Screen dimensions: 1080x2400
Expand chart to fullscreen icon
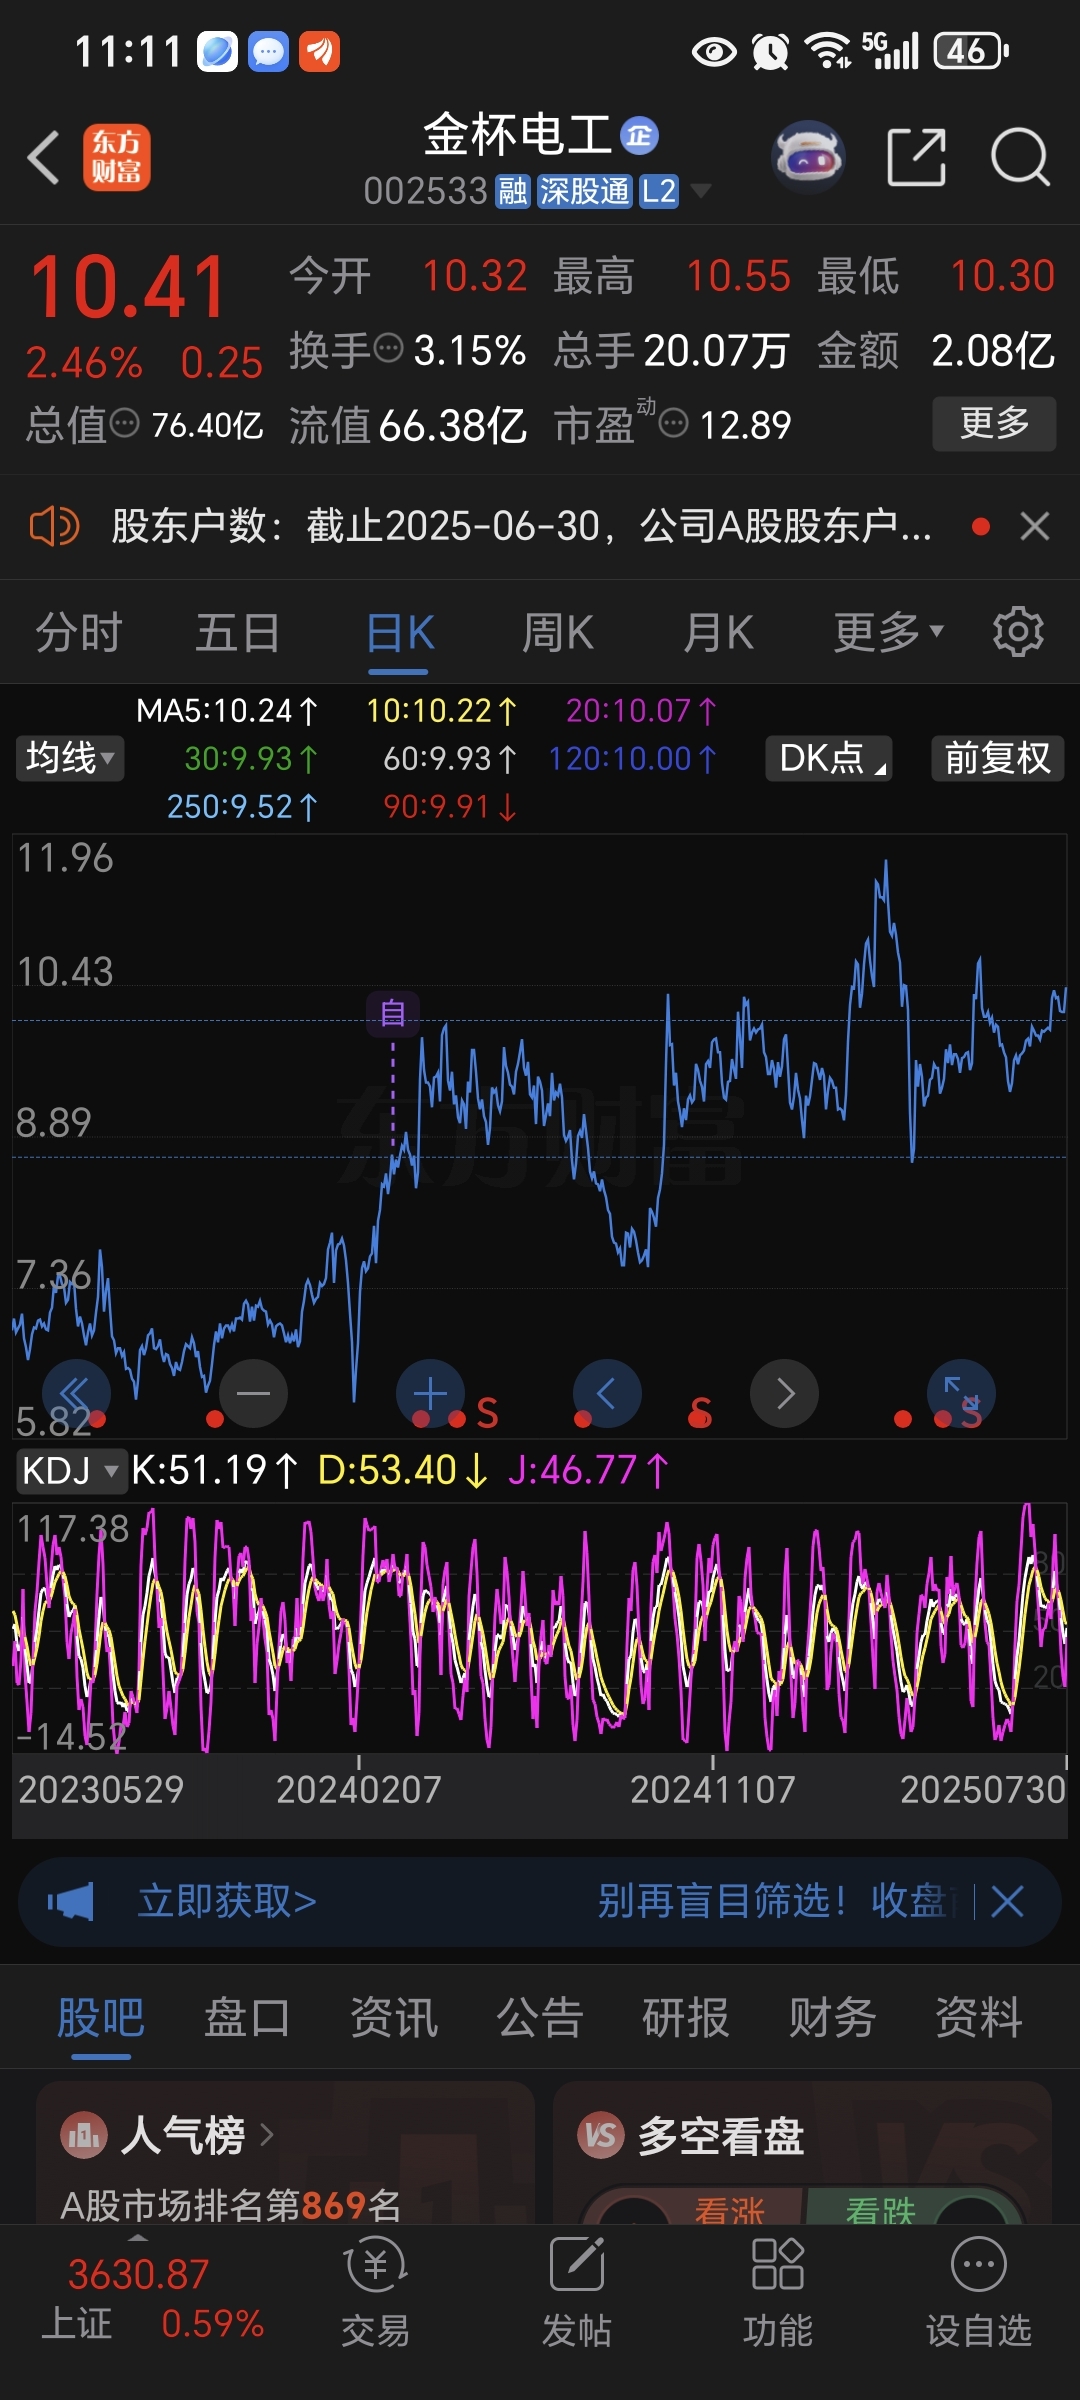tap(961, 1393)
